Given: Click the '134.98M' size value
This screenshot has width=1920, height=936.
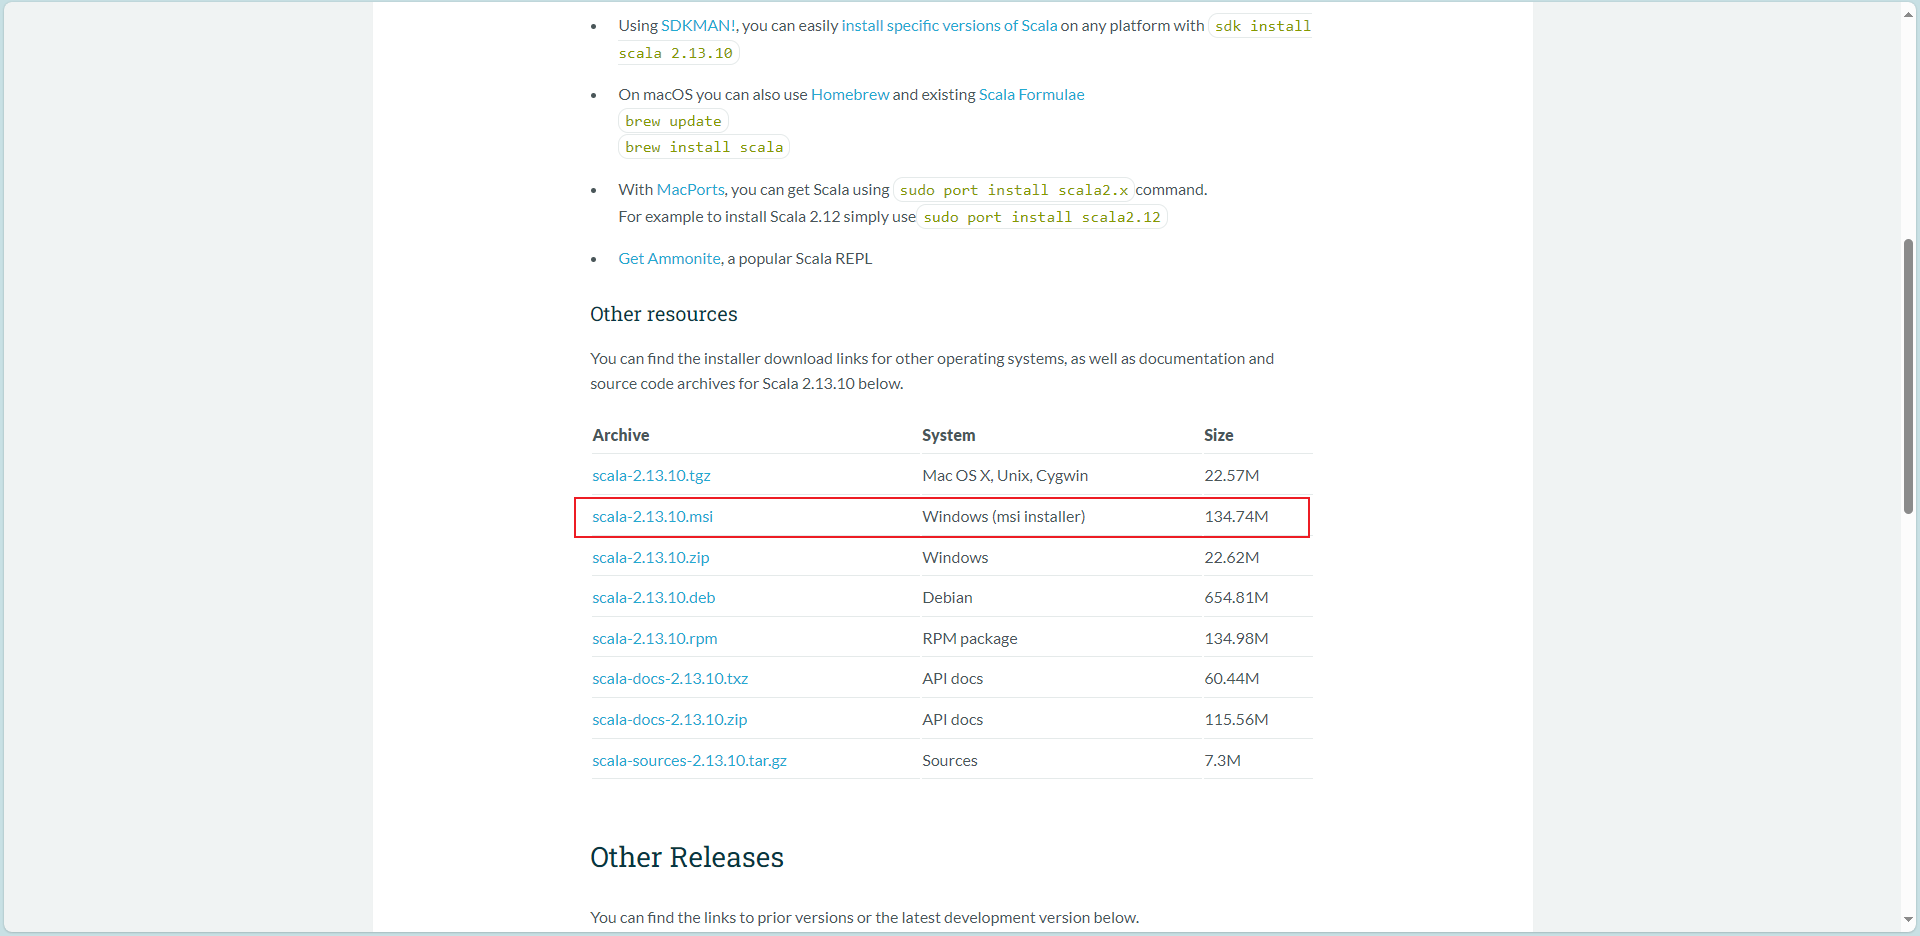Looking at the screenshot, I should [x=1236, y=639].
